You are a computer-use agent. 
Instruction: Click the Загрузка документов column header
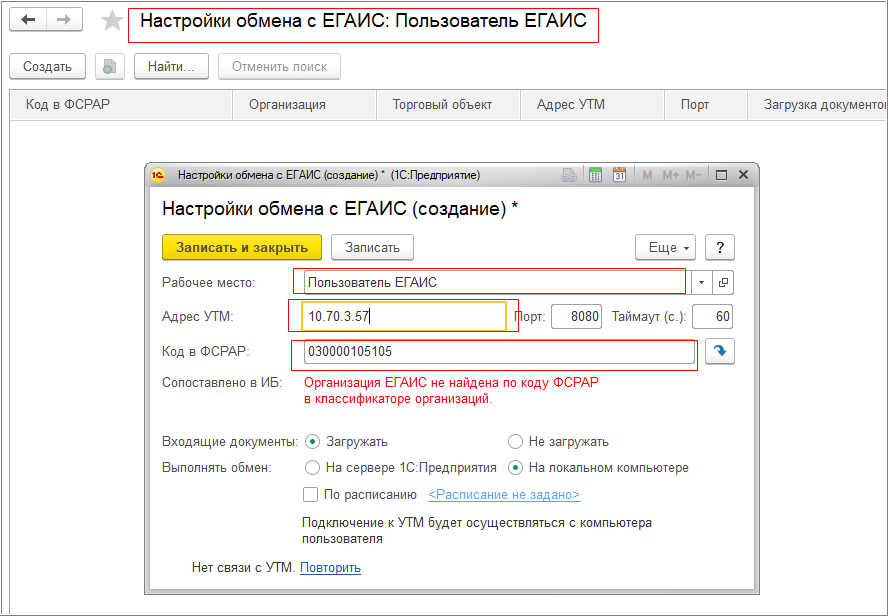point(818,105)
